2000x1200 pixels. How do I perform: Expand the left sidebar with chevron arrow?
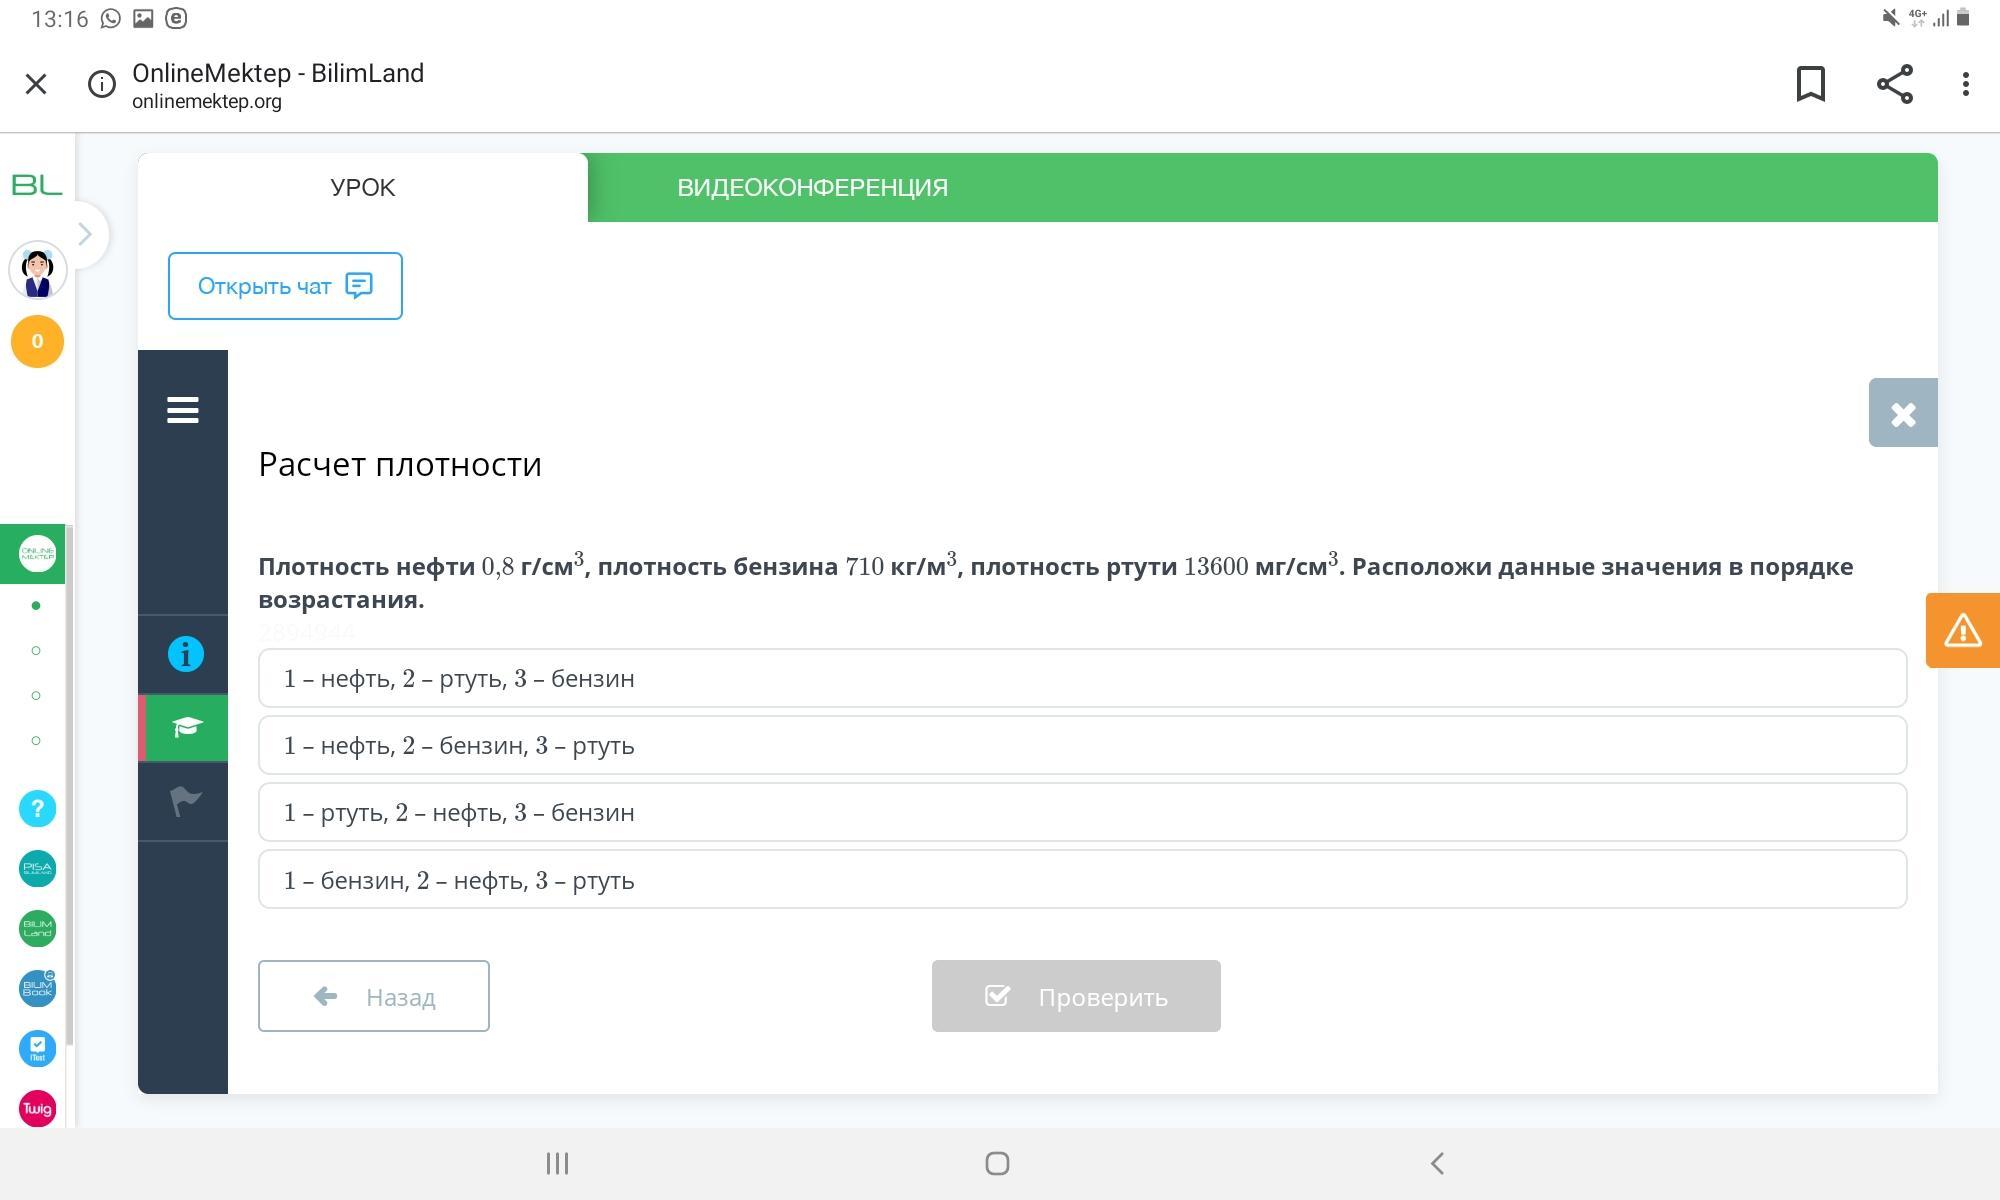point(86,234)
